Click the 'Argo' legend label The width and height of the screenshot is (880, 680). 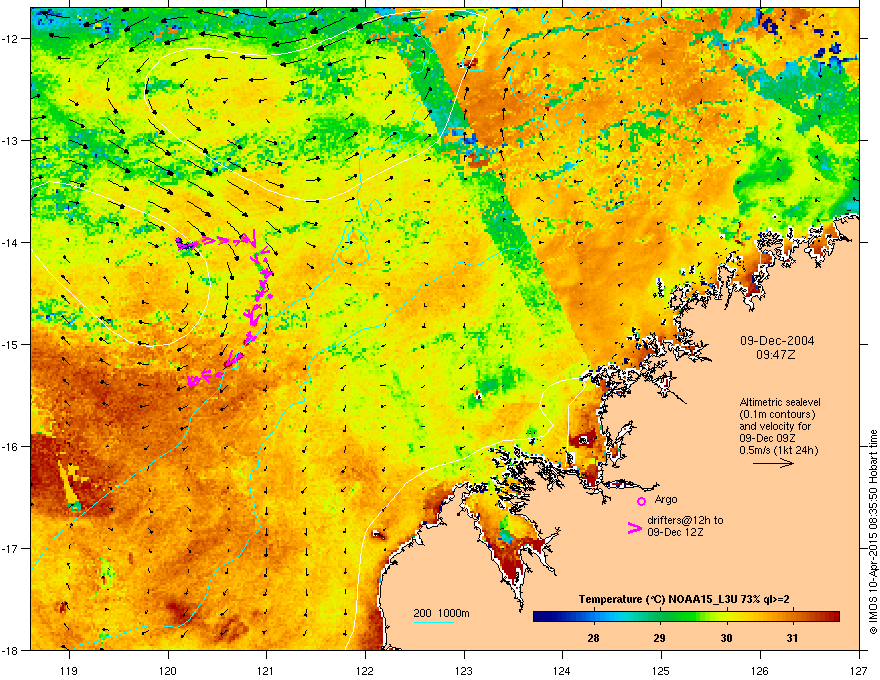(x=666, y=499)
